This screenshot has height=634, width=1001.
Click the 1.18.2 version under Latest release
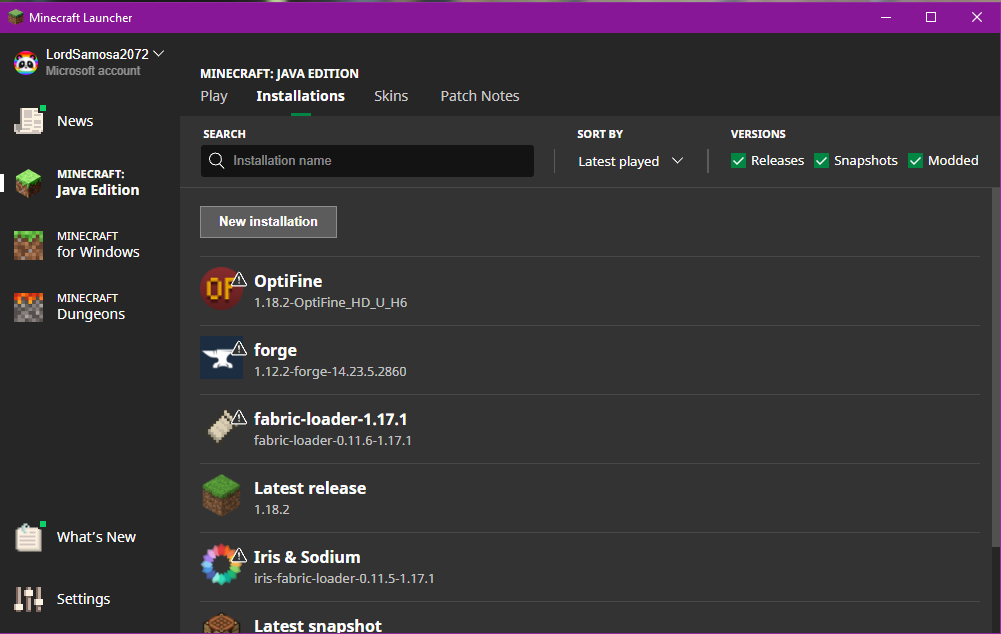pos(272,509)
